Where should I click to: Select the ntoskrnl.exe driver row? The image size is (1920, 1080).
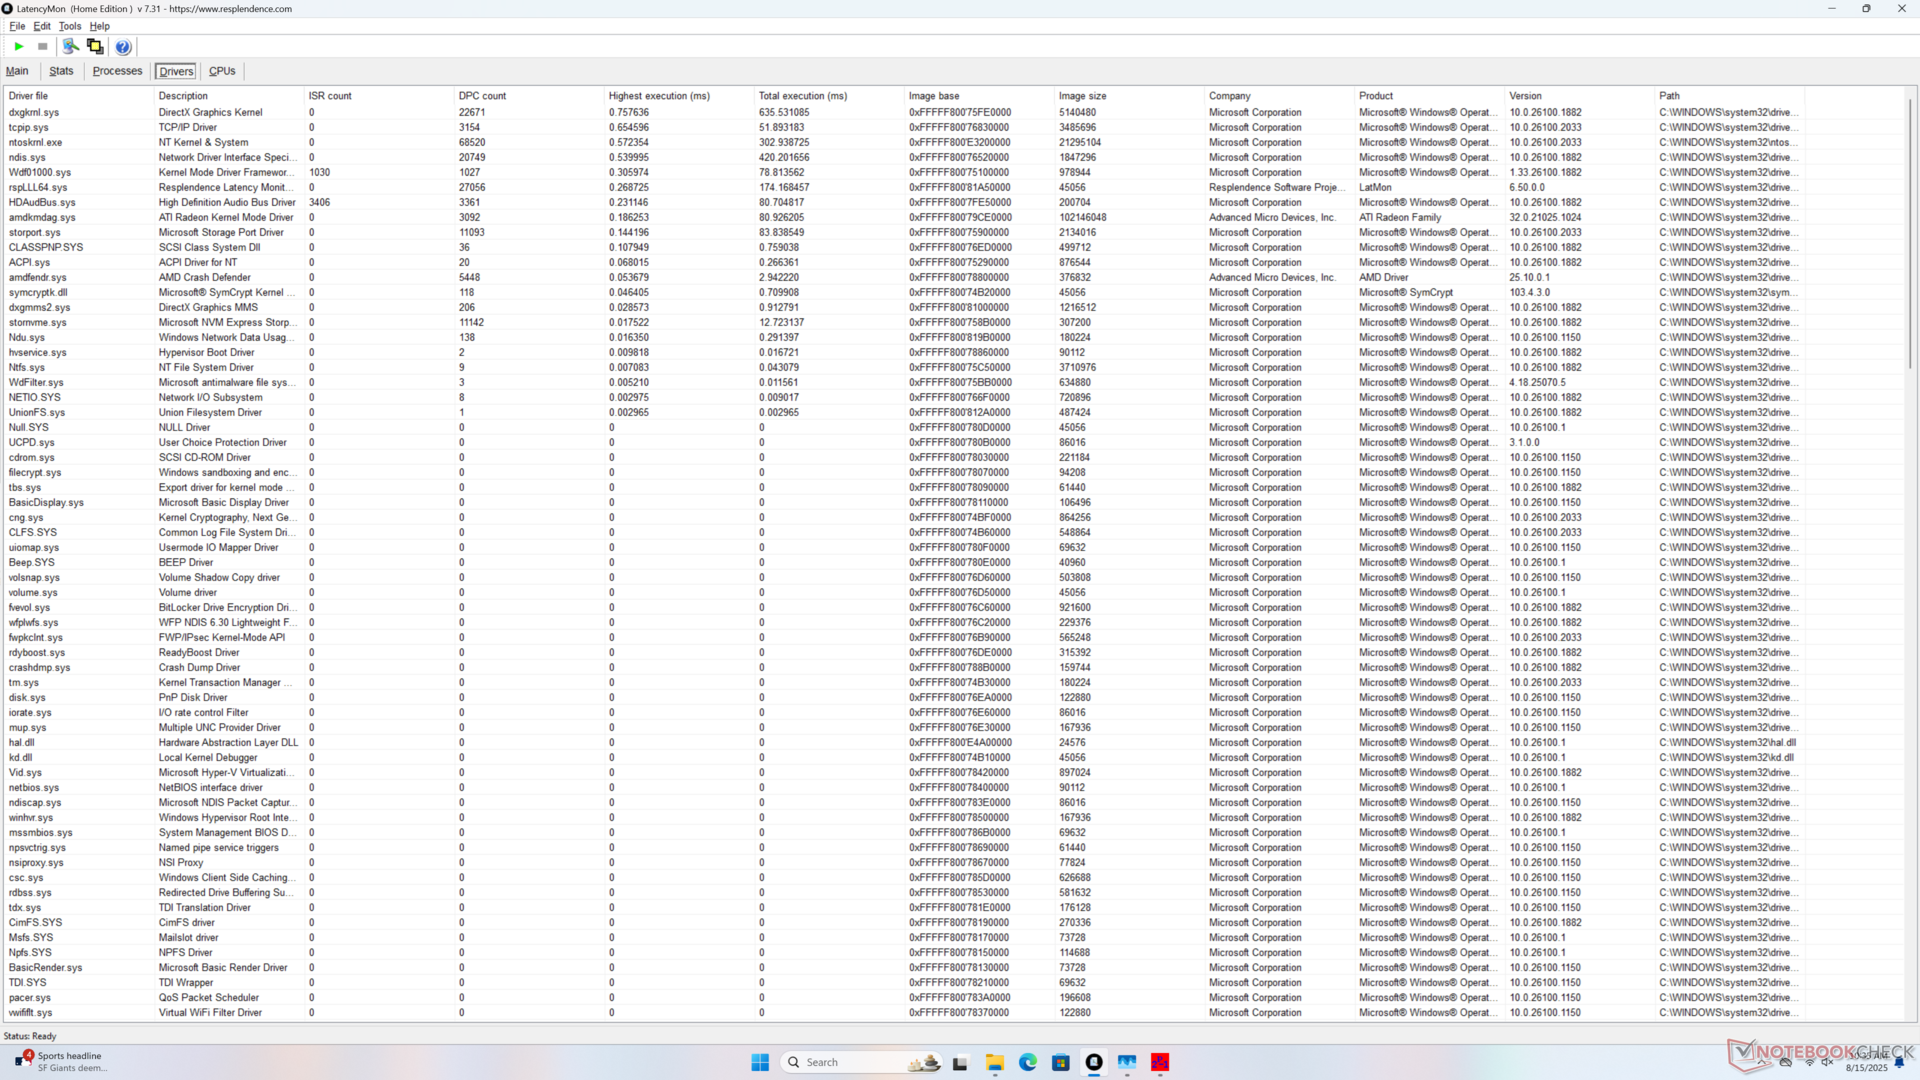905,142
